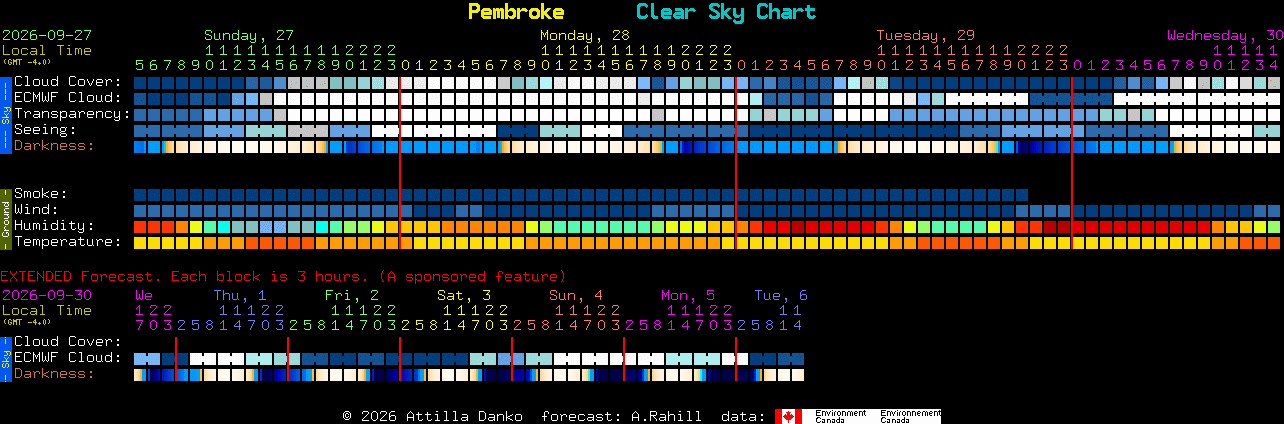Click the blue Sky tab in extended forecast
Viewport: 1284px width, 424px height.
[5, 357]
